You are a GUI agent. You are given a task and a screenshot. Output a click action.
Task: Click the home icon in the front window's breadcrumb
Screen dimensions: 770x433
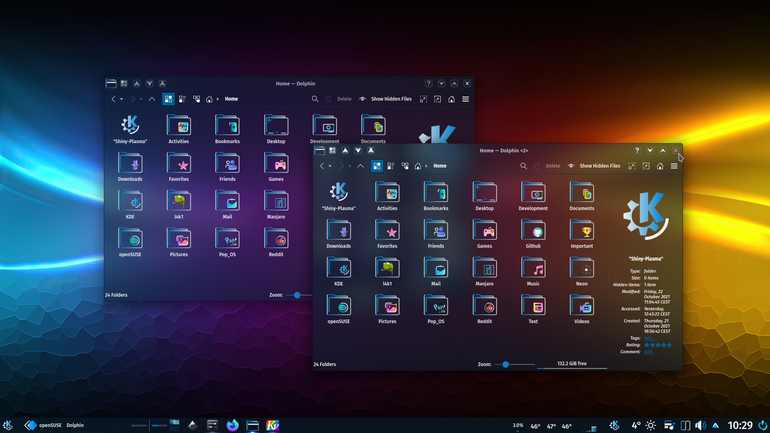[418, 166]
